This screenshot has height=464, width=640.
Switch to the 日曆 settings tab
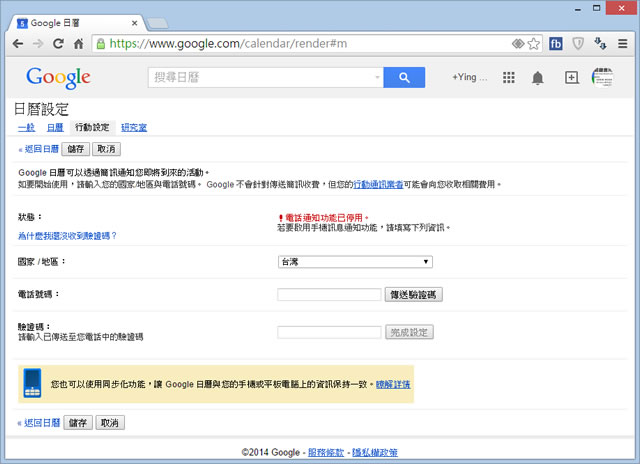pos(55,127)
